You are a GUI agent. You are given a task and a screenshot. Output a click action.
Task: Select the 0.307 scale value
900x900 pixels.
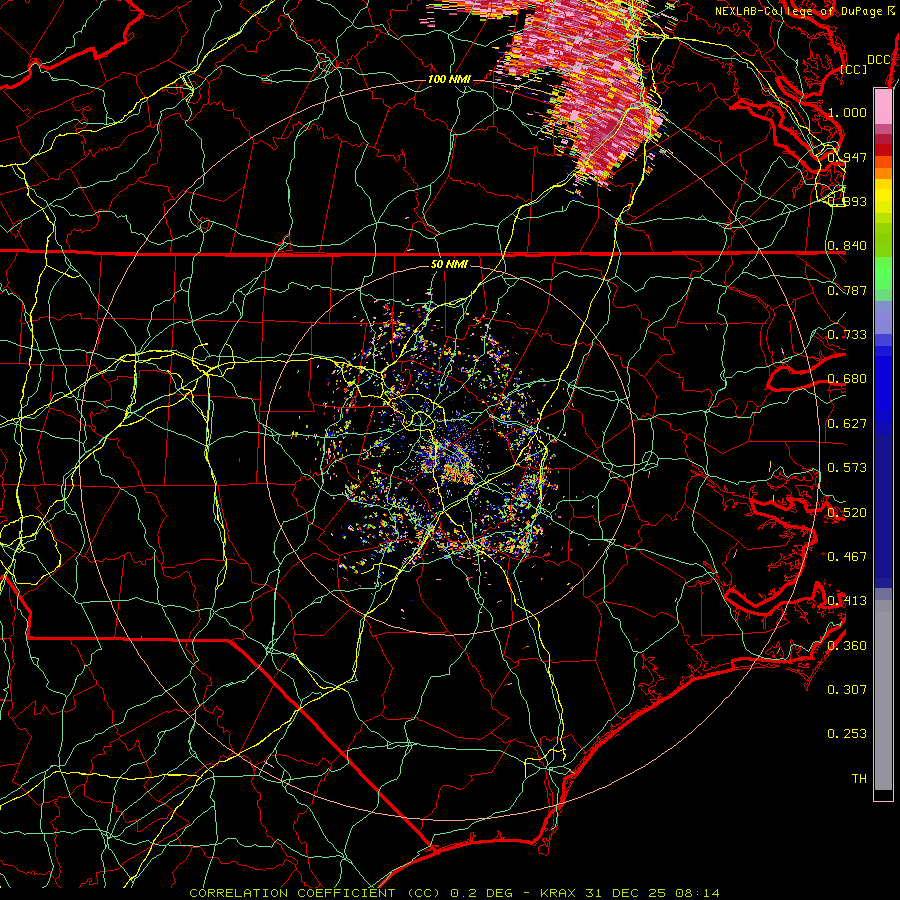tap(847, 690)
